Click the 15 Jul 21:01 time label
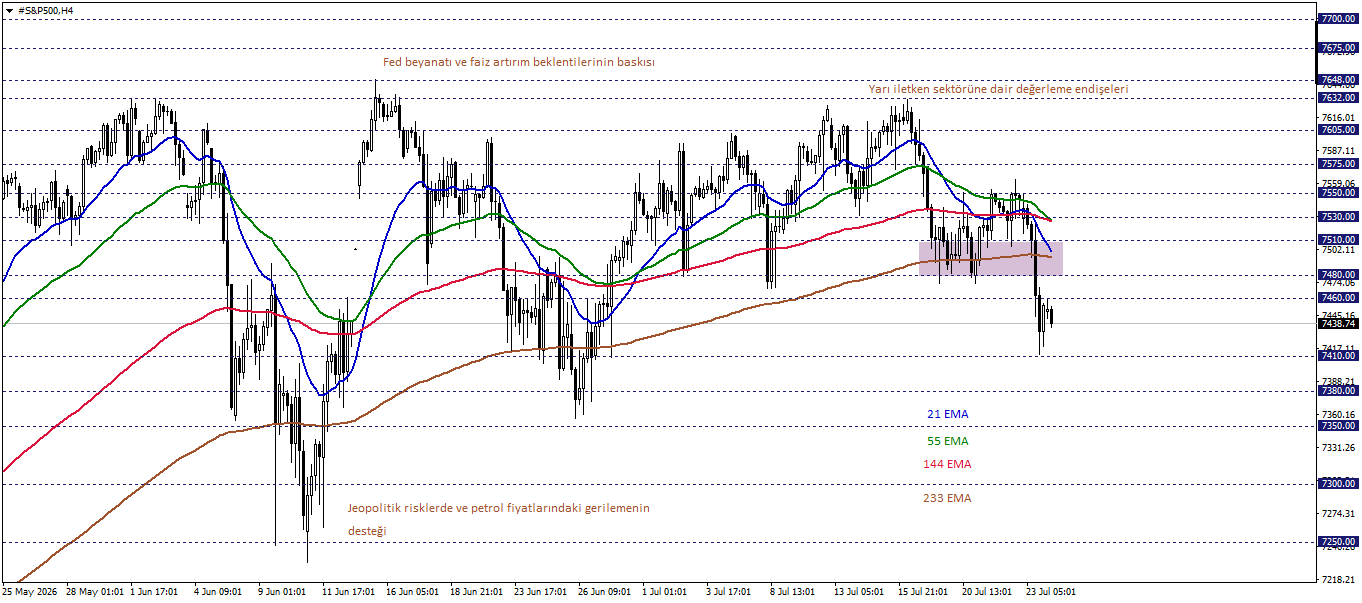1362x603 pixels. pos(924,592)
